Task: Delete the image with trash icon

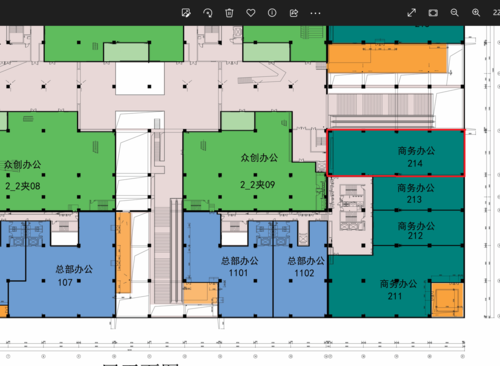Action: pyautogui.click(x=229, y=13)
